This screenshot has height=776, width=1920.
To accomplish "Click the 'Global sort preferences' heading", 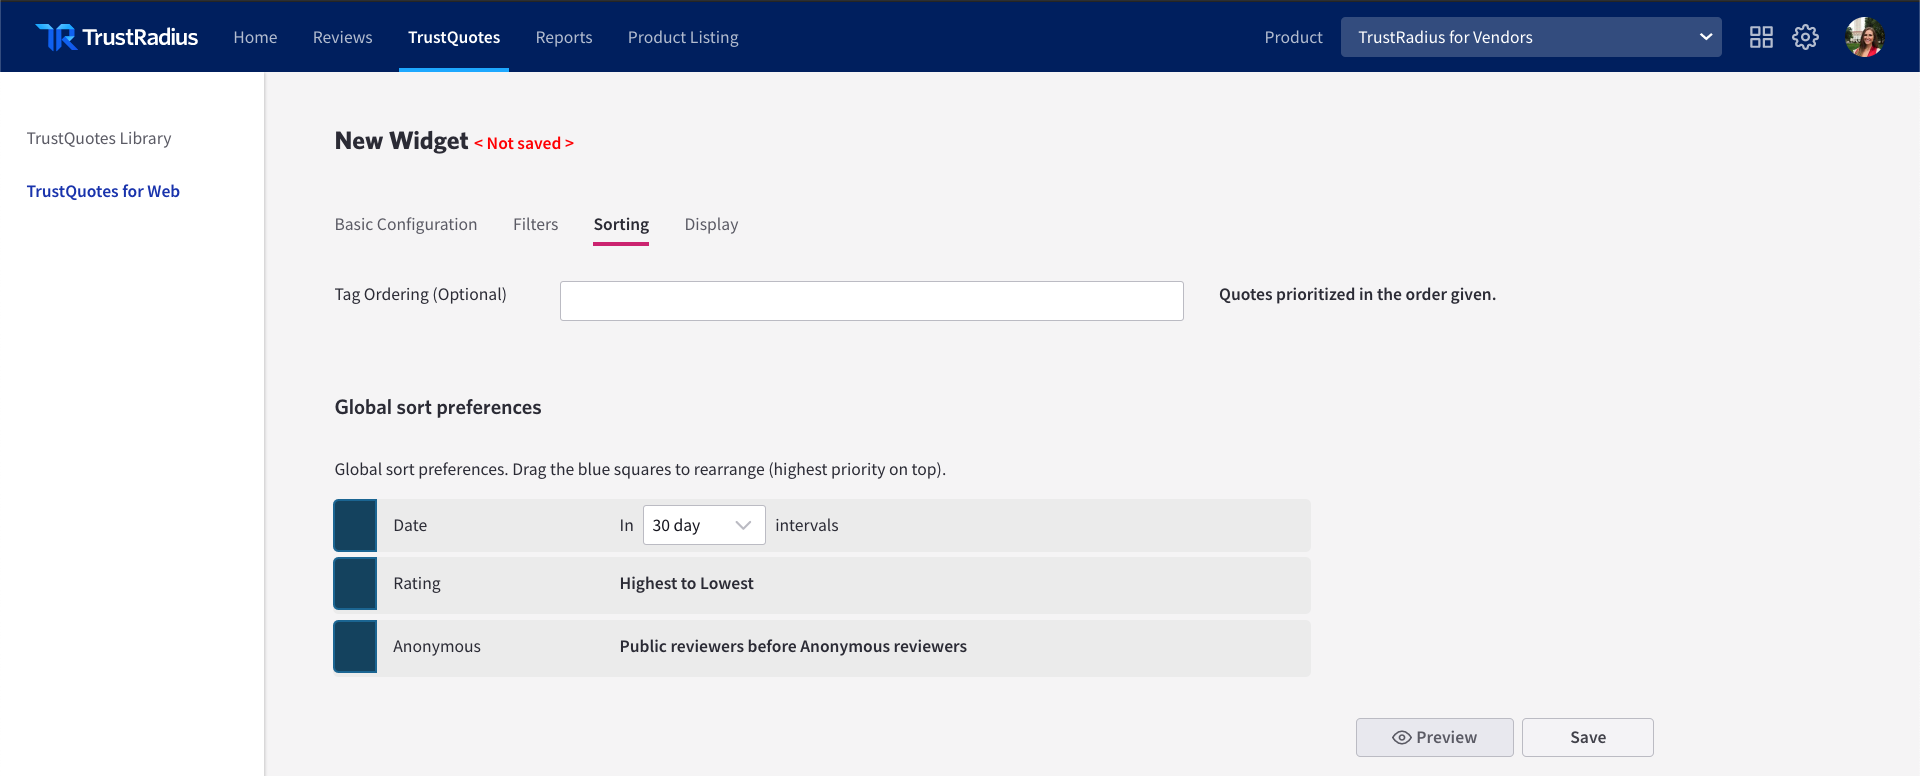I will click(x=438, y=407).
